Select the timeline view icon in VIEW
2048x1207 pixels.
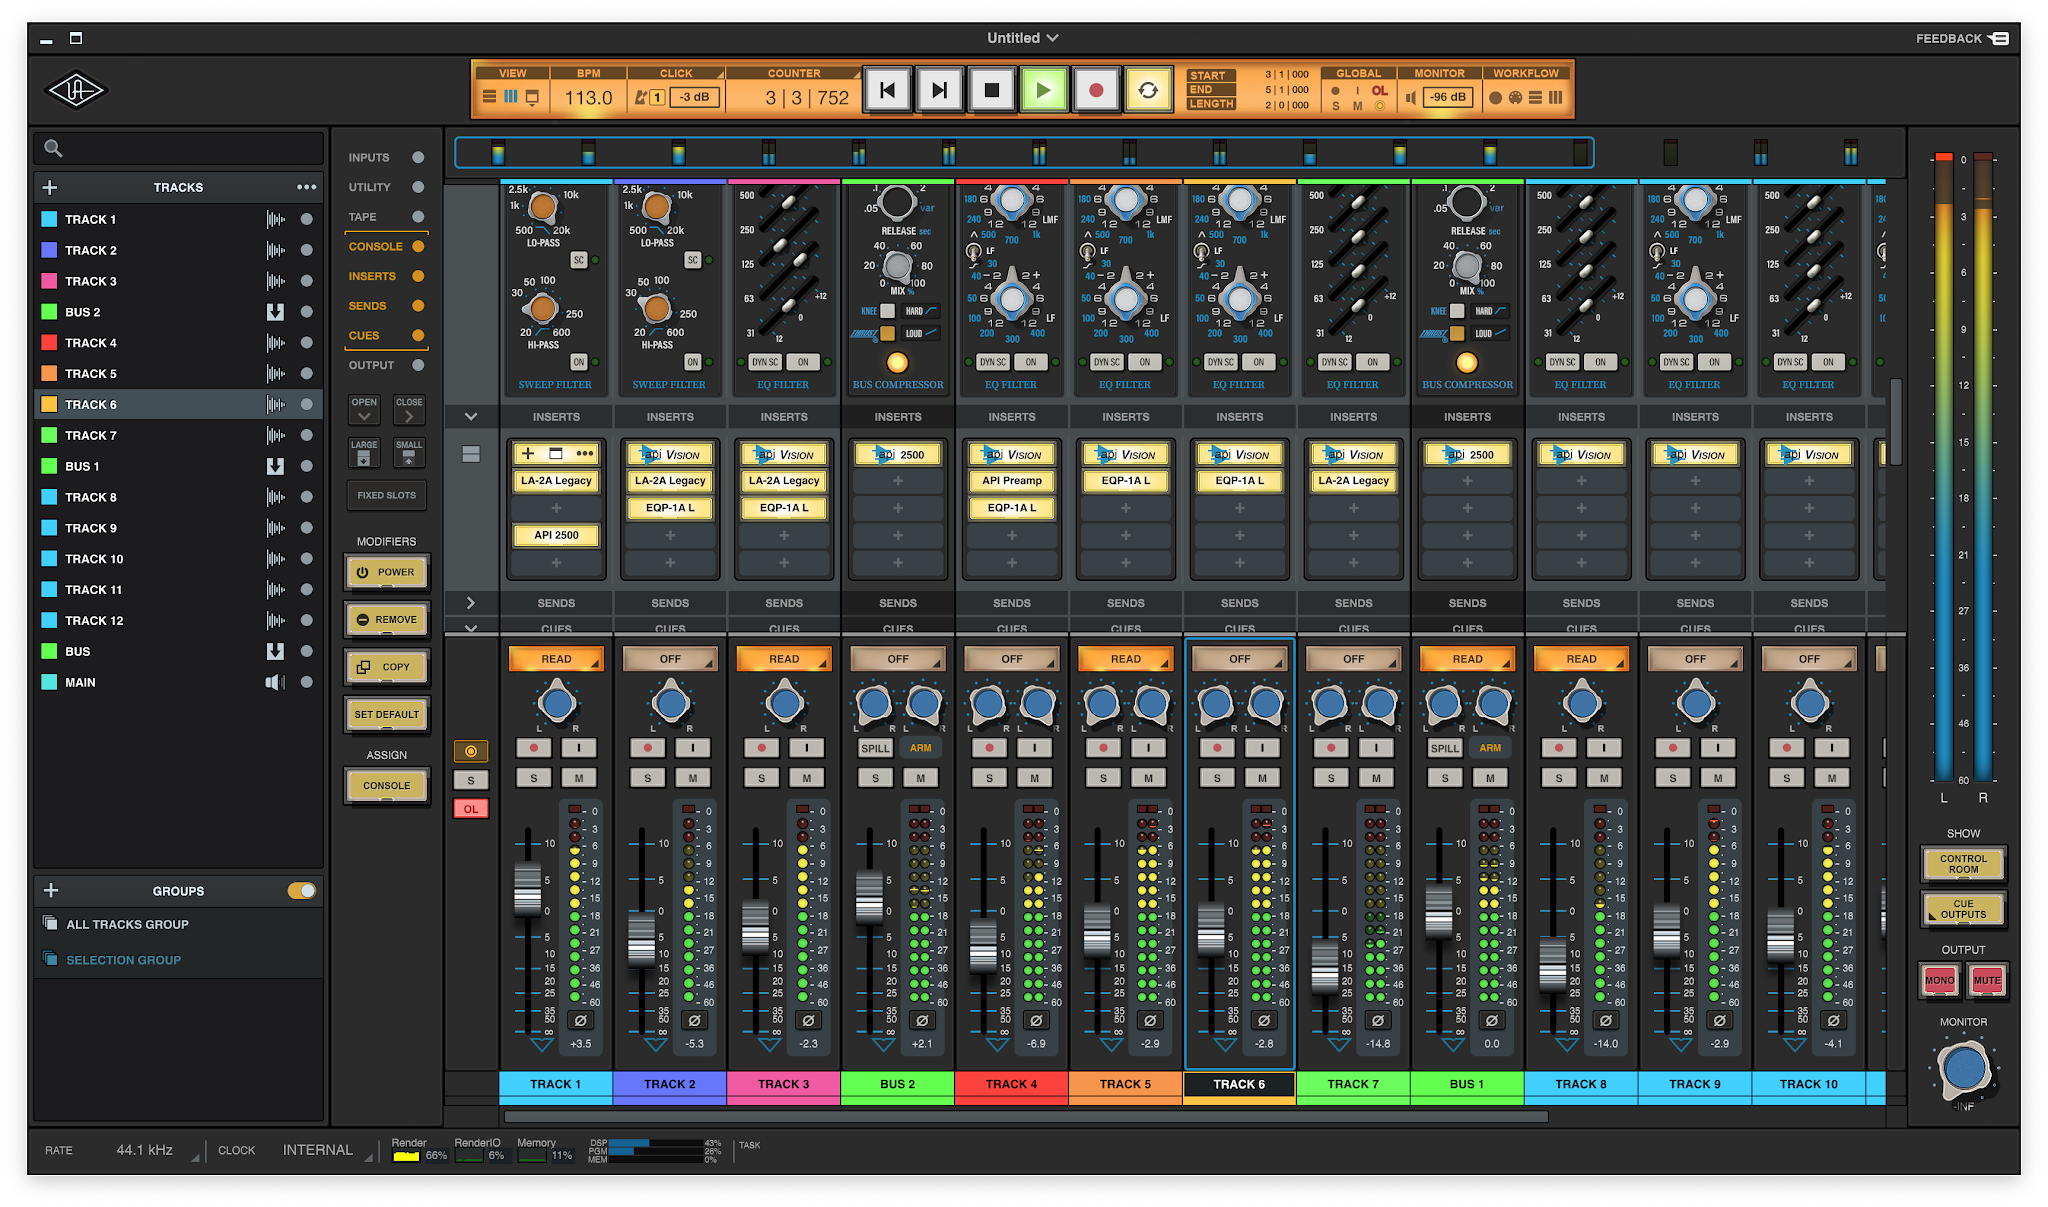489,97
